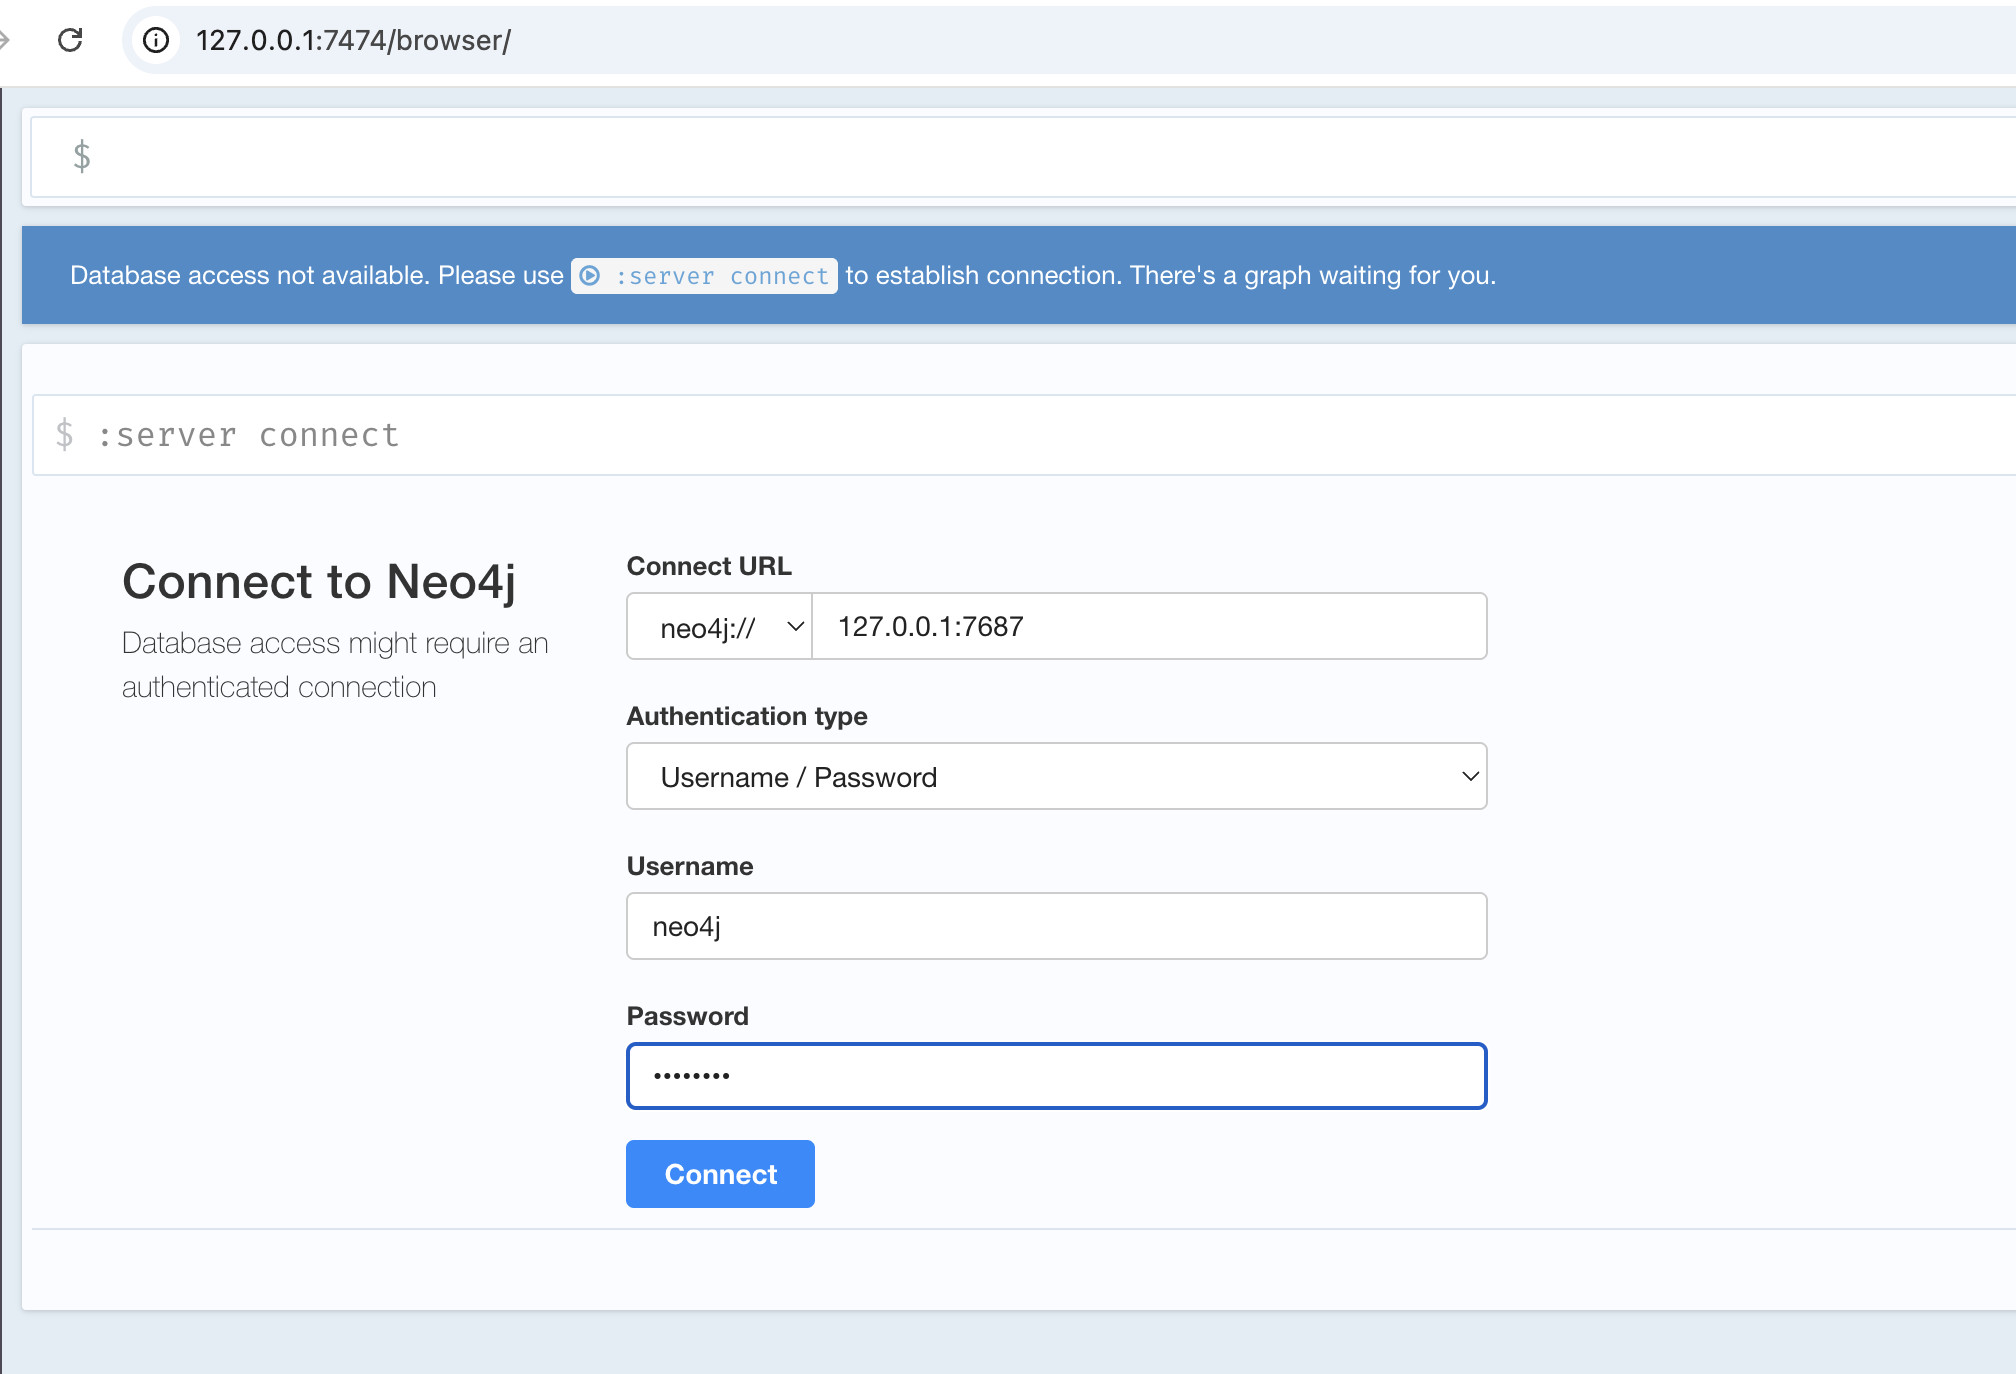This screenshot has width=2016, height=1374.
Task: Click the browser address bar URL
Action: coord(354,41)
